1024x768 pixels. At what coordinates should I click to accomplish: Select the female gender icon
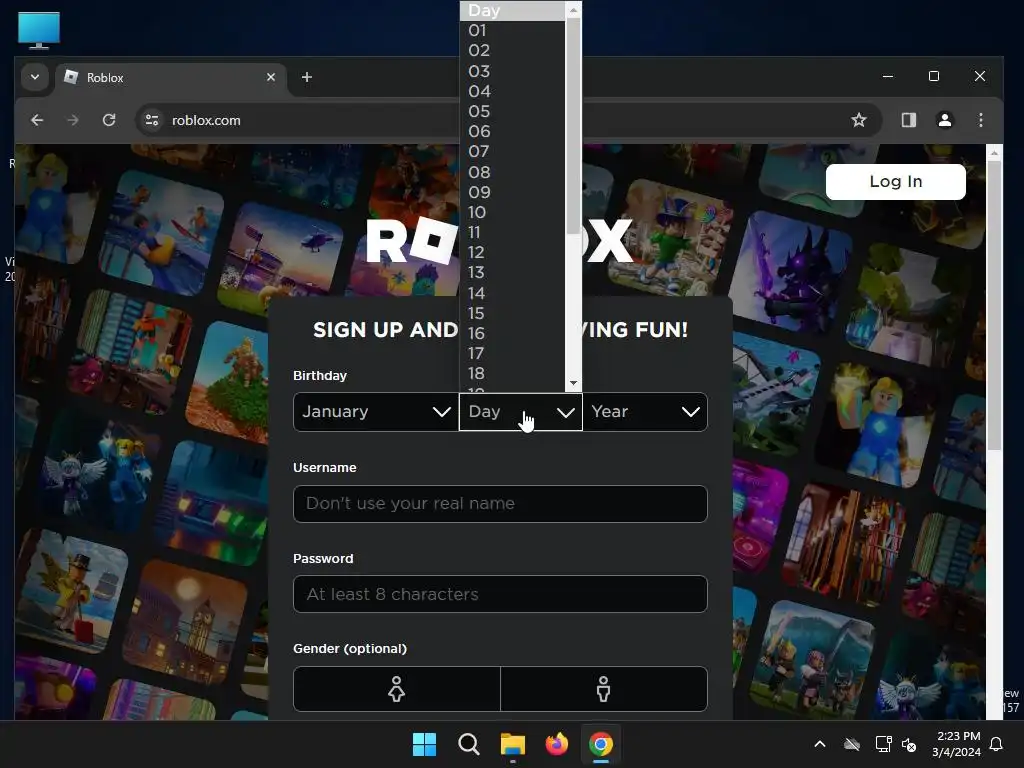coord(396,689)
